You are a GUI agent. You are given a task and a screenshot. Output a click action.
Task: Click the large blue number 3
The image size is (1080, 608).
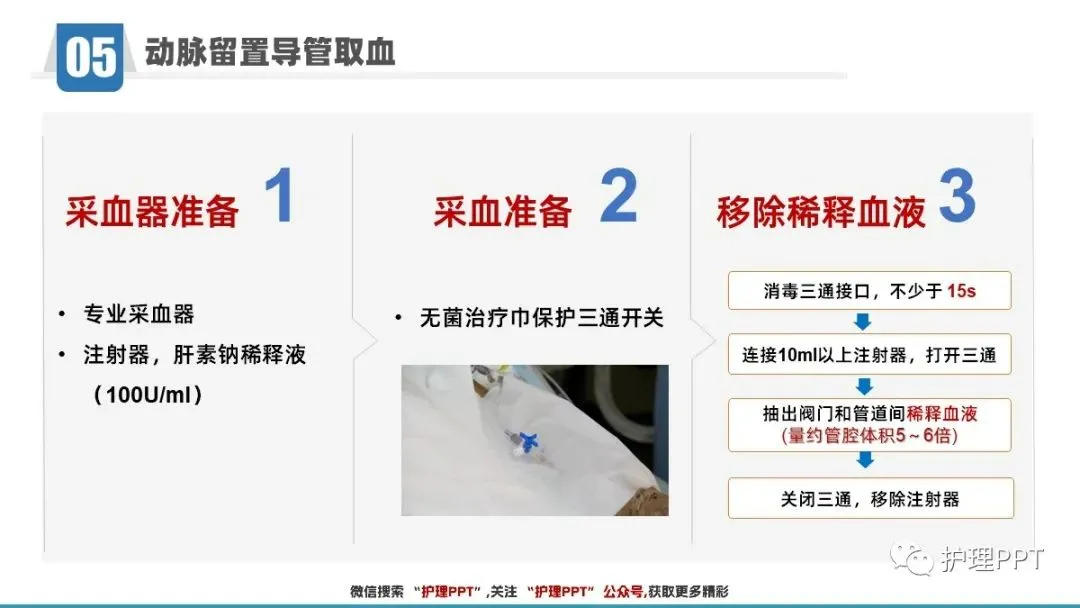pos(957,196)
